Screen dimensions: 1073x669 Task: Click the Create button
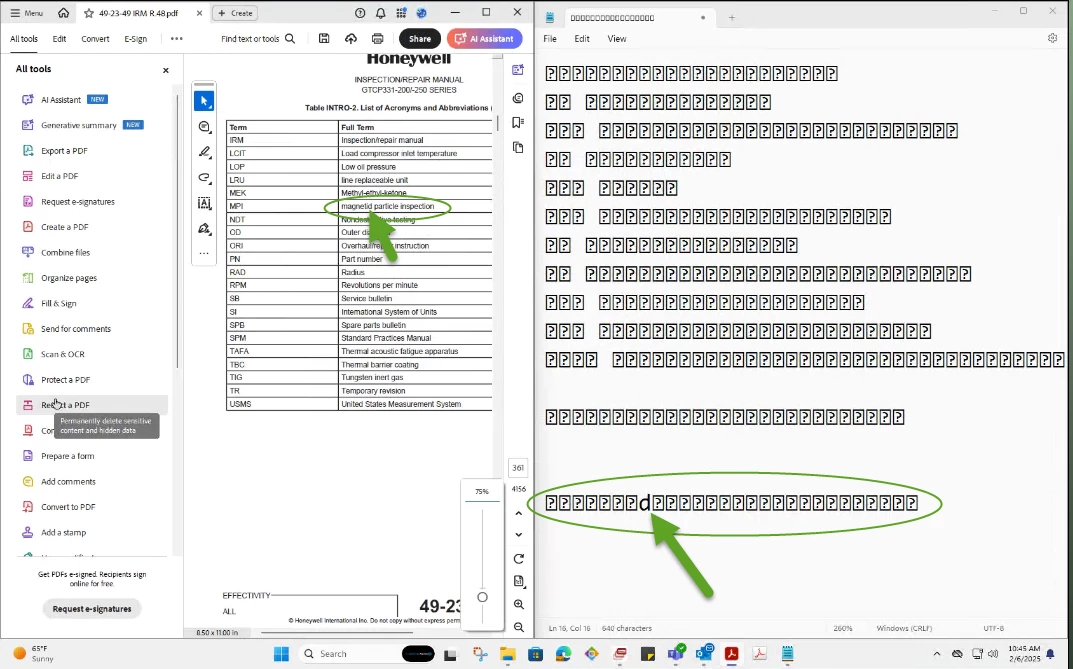(x=235, y=13)
